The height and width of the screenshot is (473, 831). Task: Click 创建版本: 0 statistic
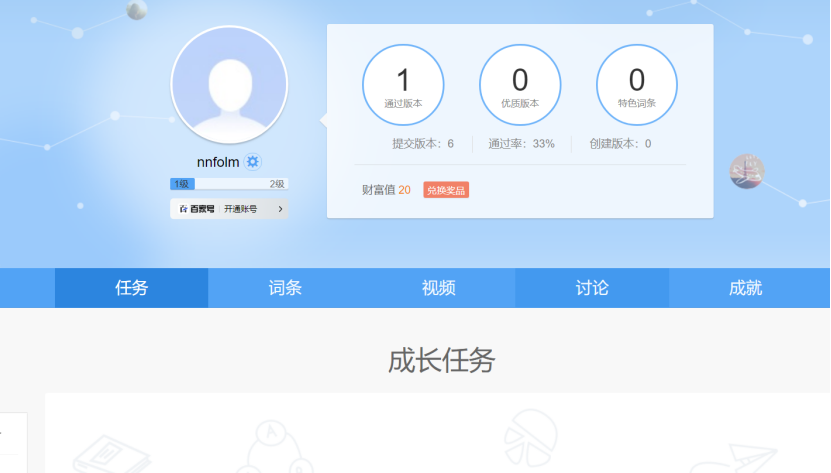tap(620, 144)
